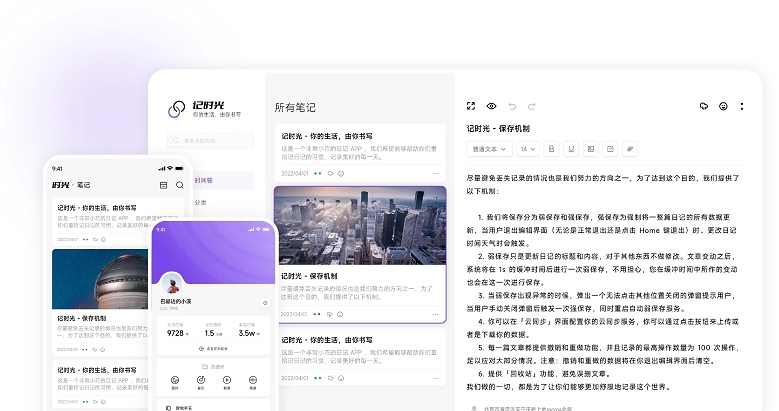Click the mood icon on desktop 保存机制 card

(x=340, y=314)
